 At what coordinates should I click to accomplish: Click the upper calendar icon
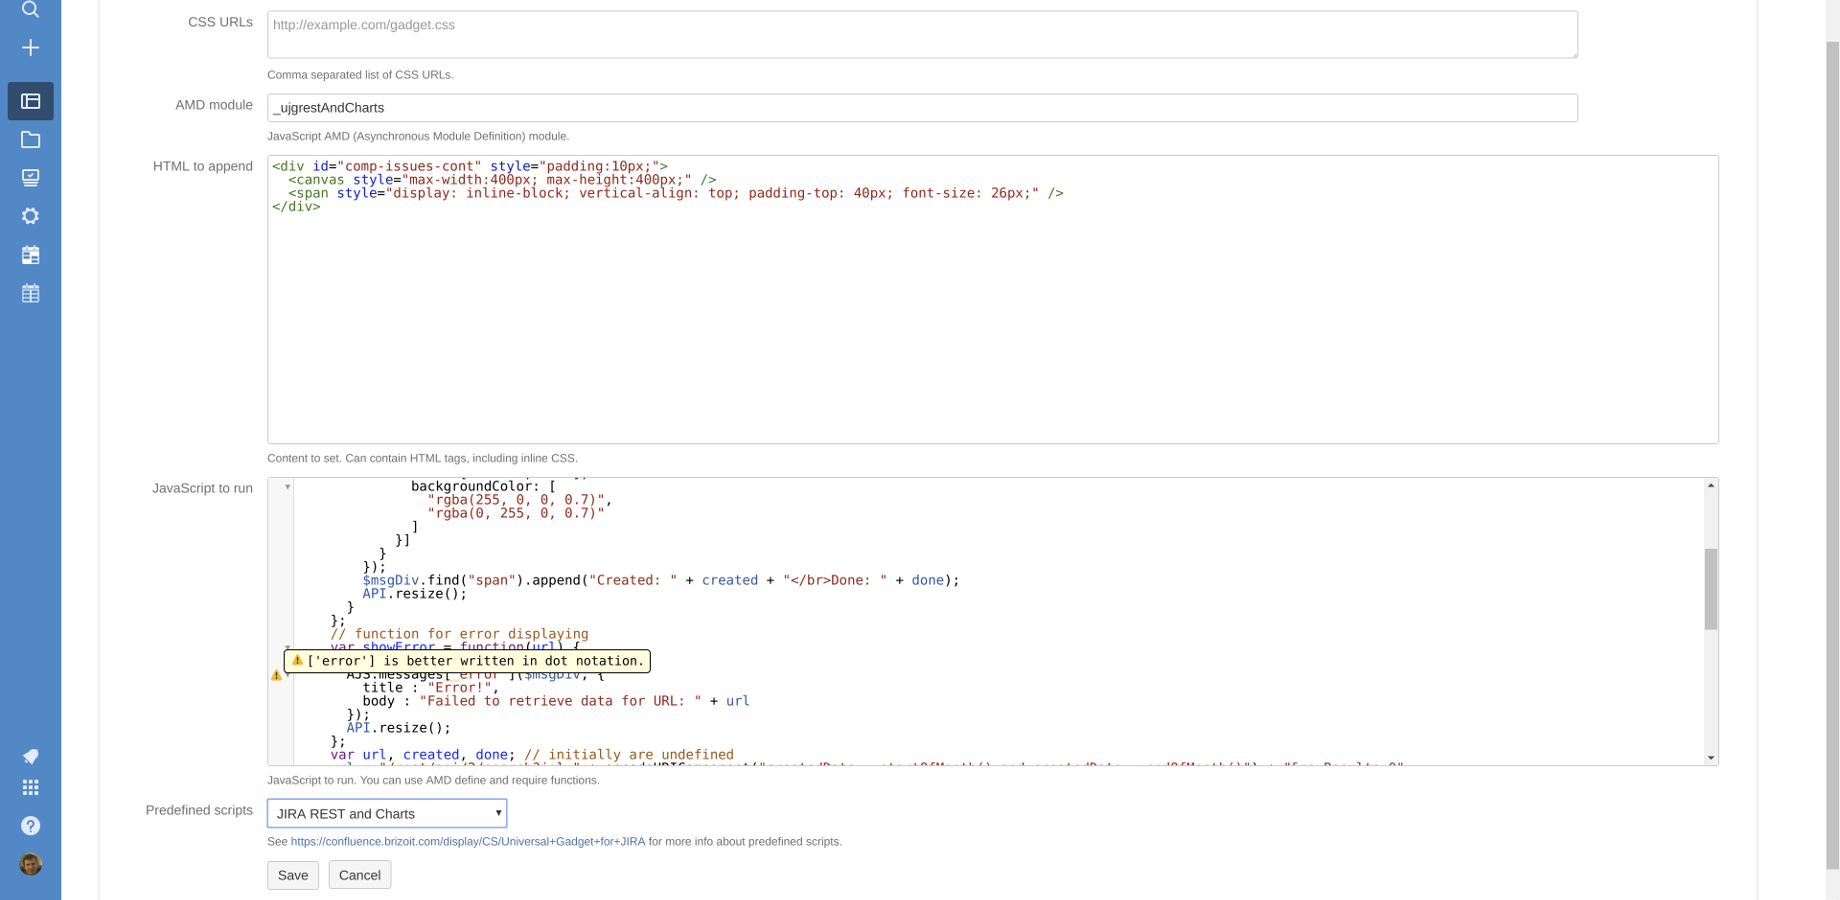click(30, 255)
